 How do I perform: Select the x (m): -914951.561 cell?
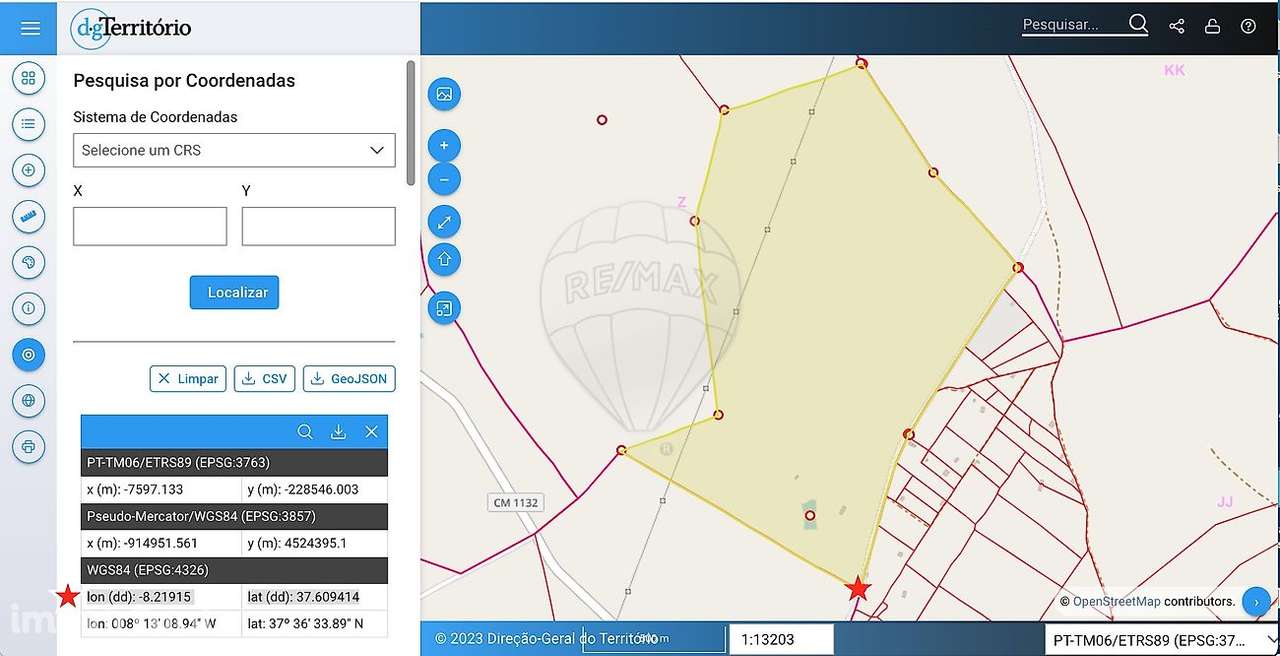point(161,543)
